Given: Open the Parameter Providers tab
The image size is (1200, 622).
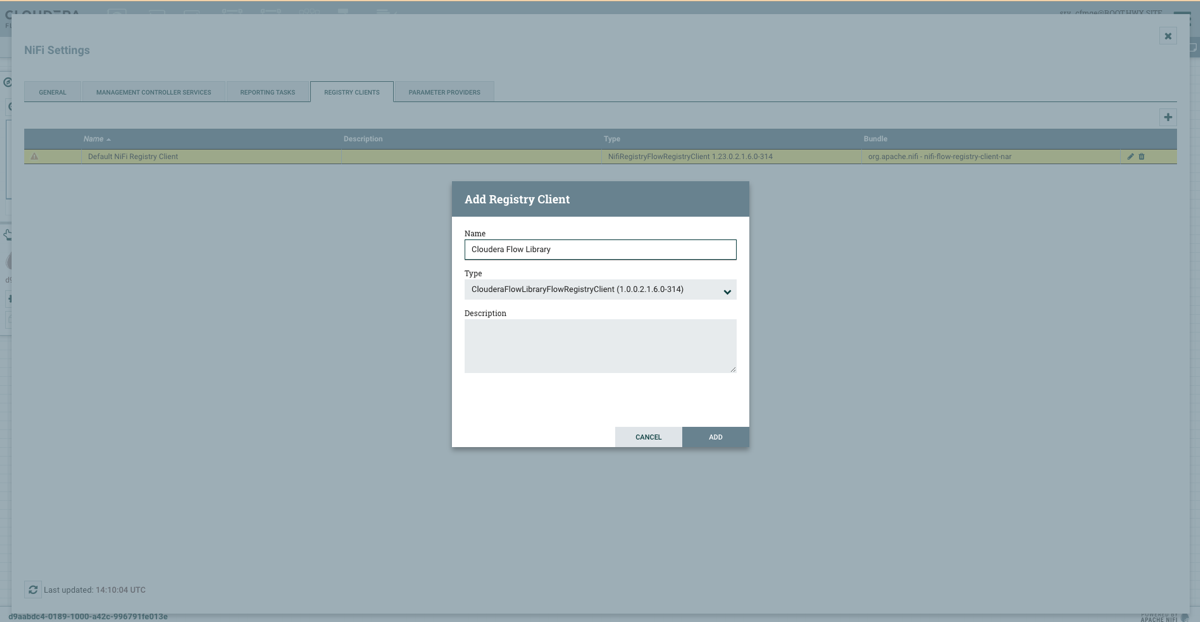Looking at the screenshot, I should click(x=444, y=92).
